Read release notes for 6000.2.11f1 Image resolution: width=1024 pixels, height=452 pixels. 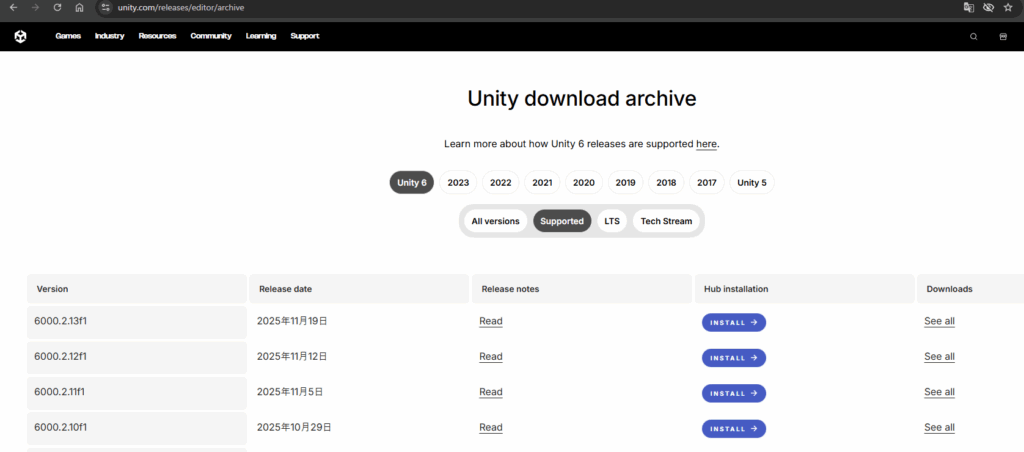(x=490, y=392)
